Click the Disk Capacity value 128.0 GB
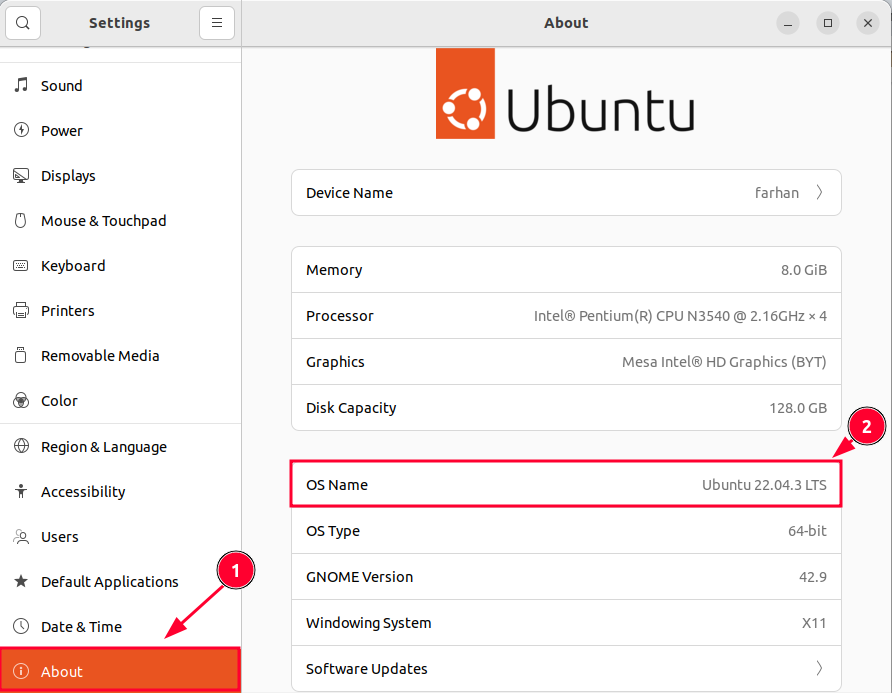This screenshot has height=693, width=892. [x=798, y=408]
